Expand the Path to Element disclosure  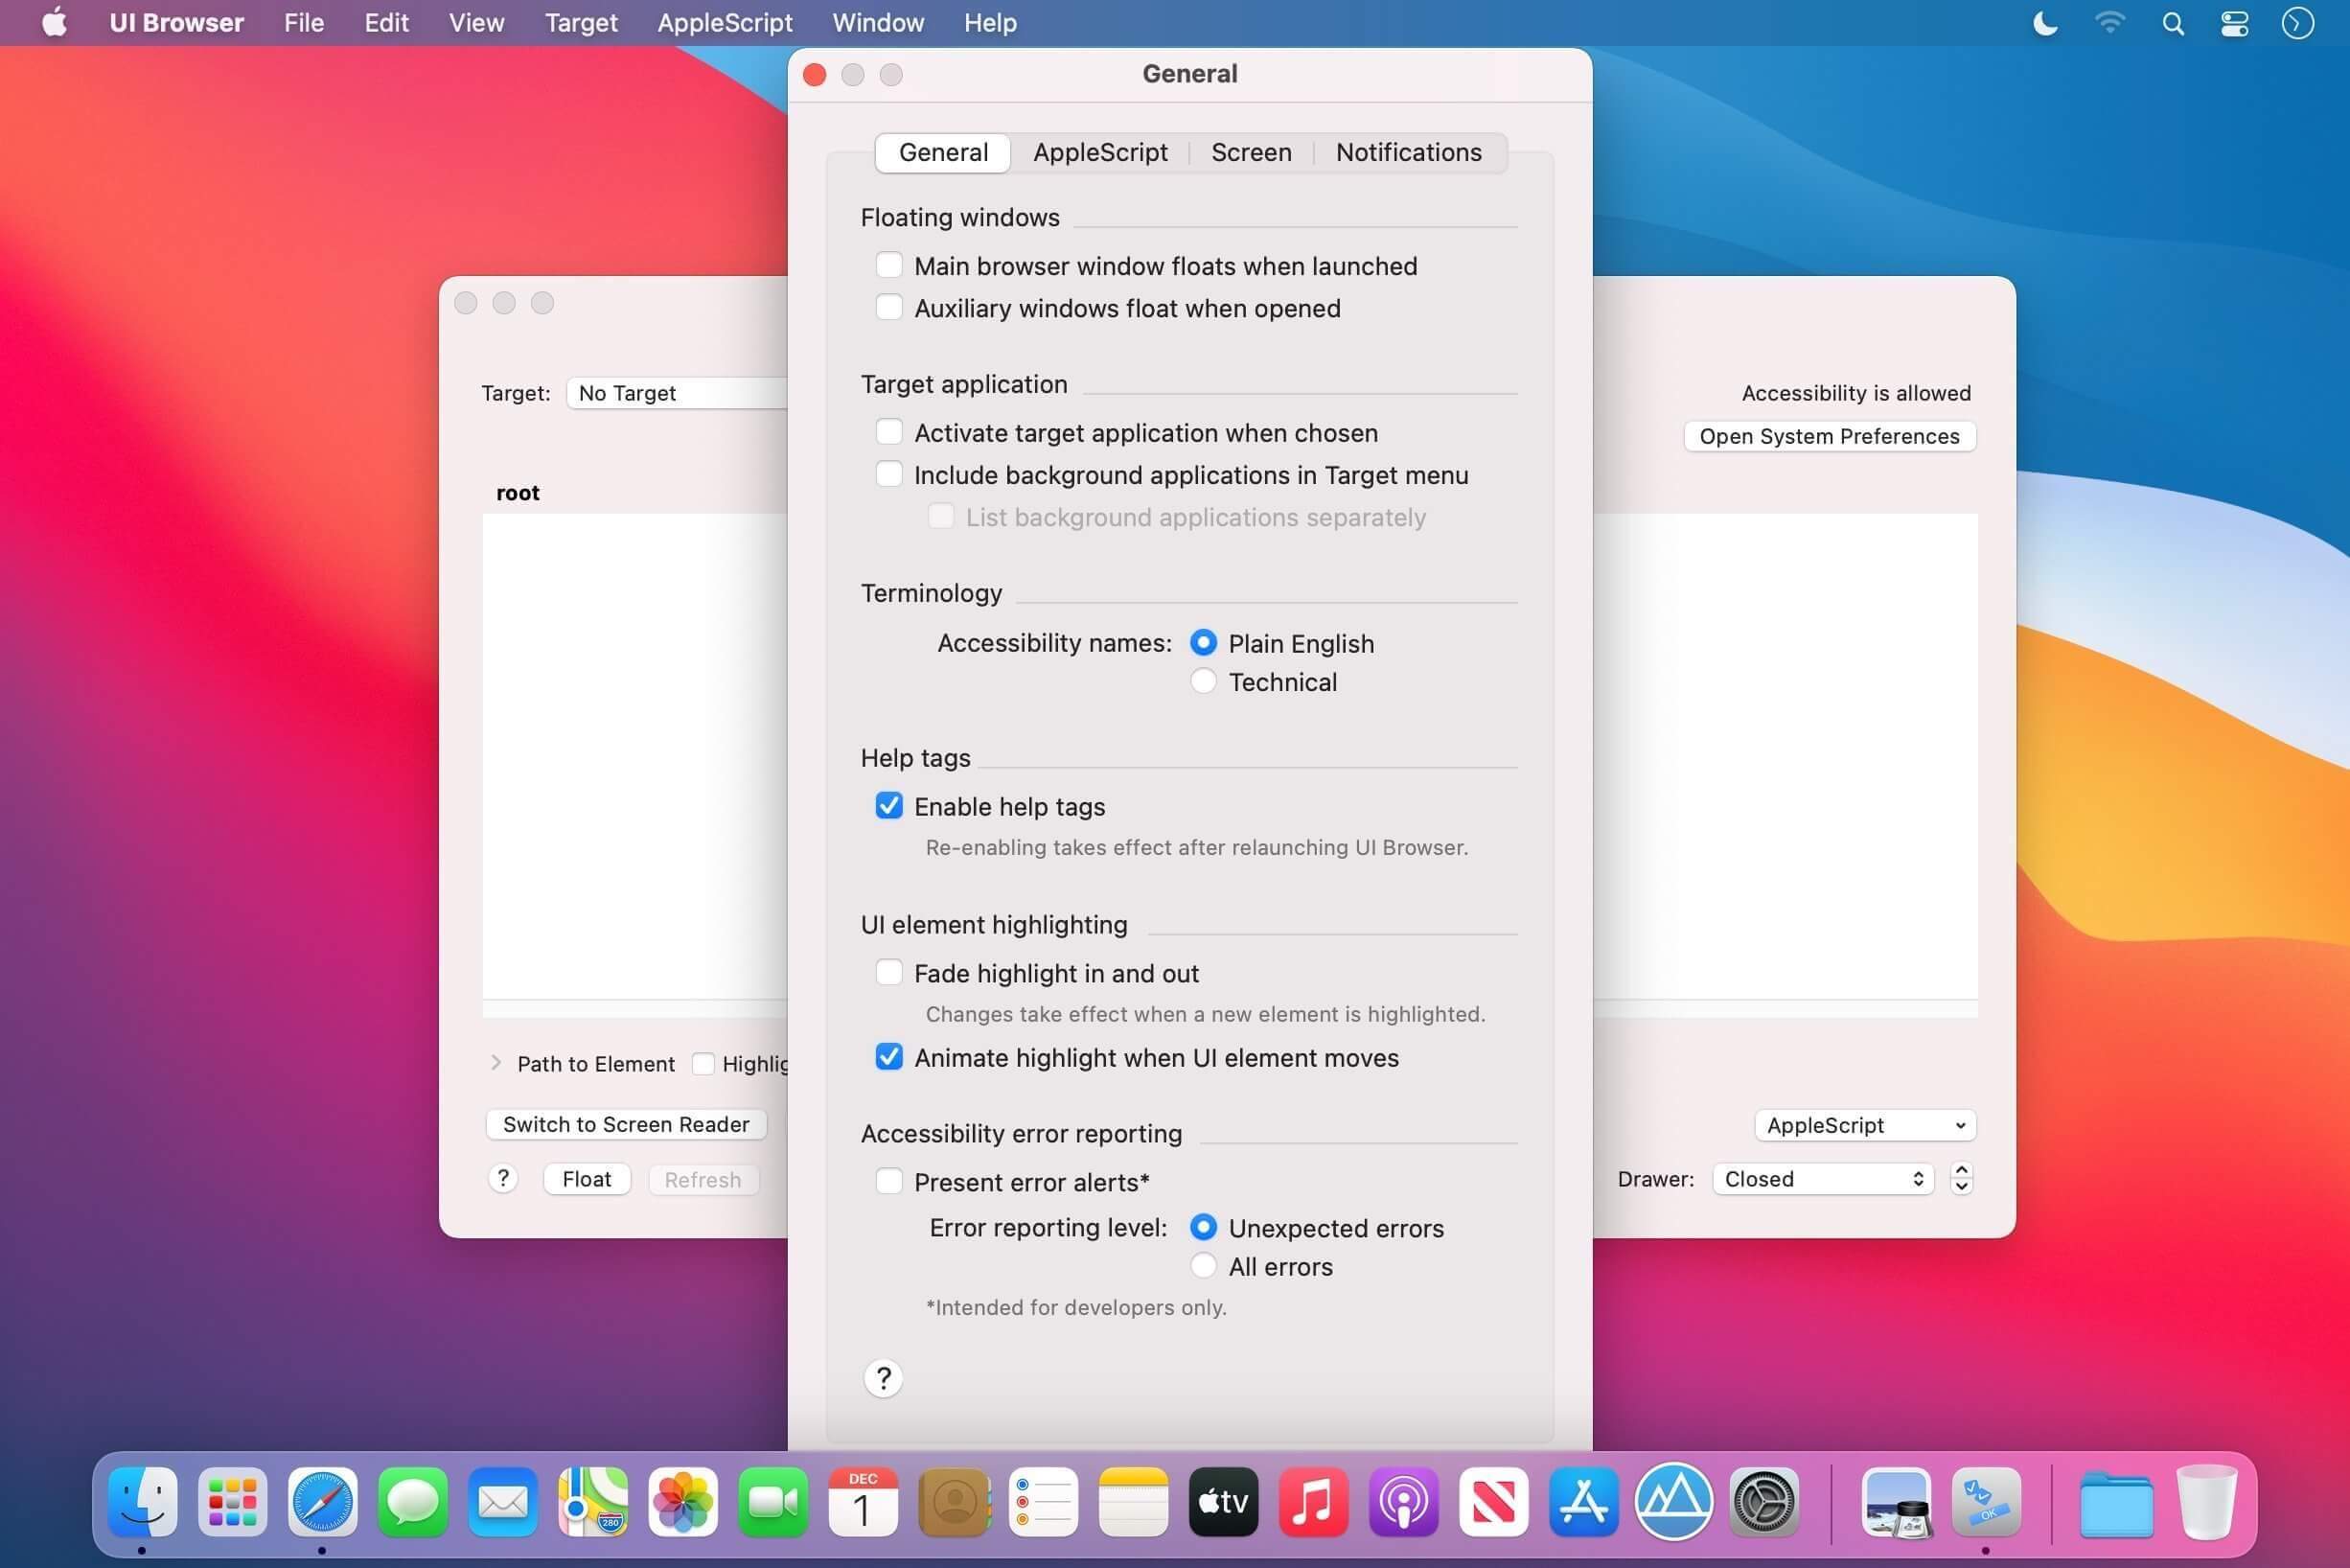point(496,1063)
